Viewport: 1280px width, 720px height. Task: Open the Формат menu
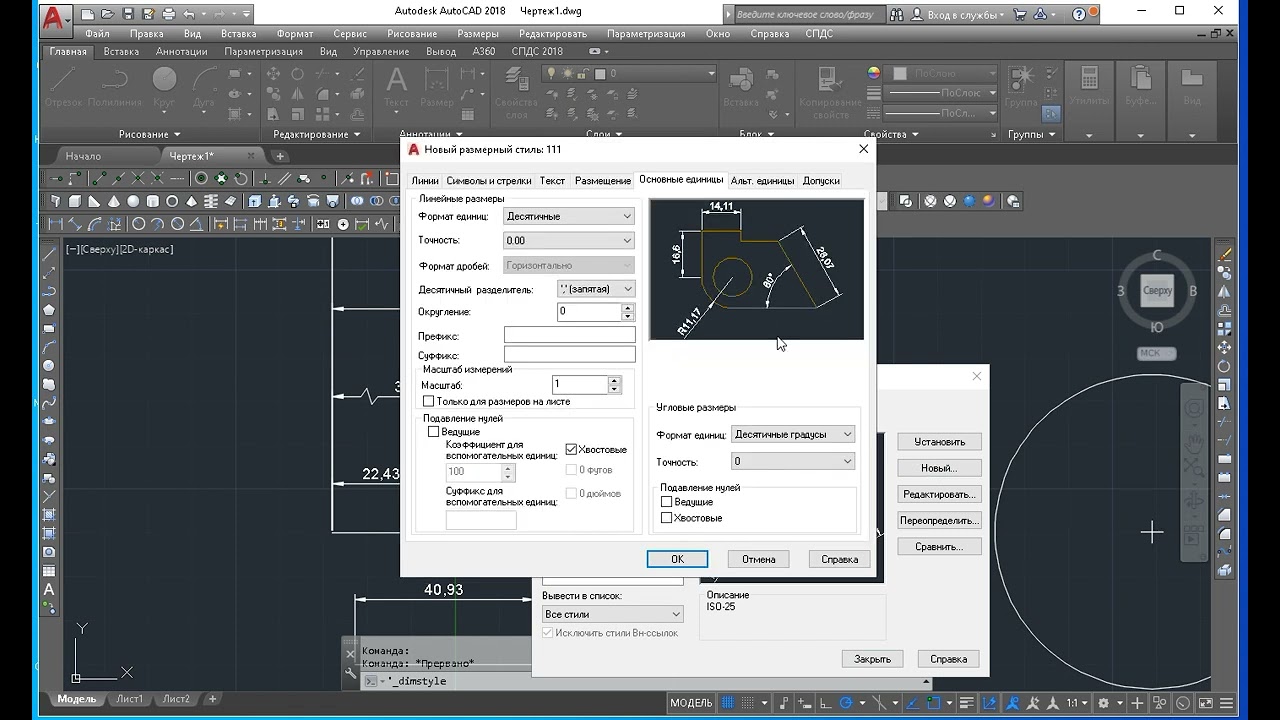click(294, 33)
